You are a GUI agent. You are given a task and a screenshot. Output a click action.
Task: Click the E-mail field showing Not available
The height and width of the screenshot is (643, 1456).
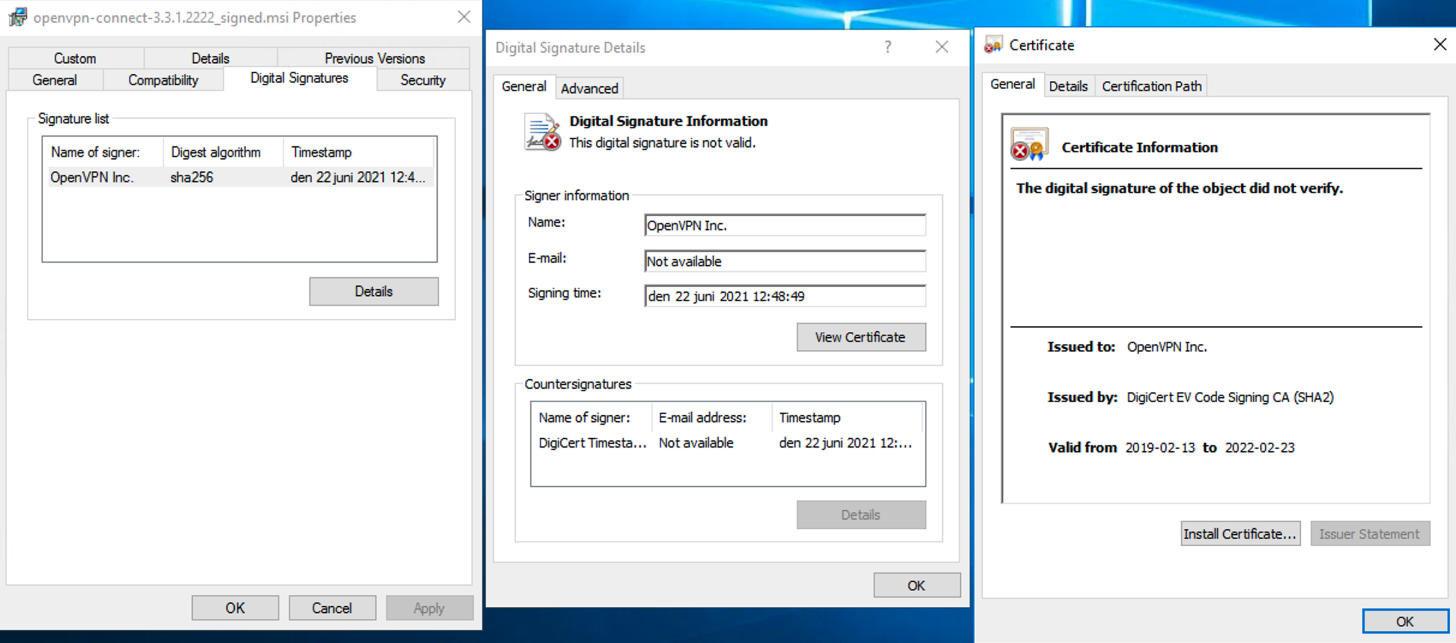[x=785, y=261]
